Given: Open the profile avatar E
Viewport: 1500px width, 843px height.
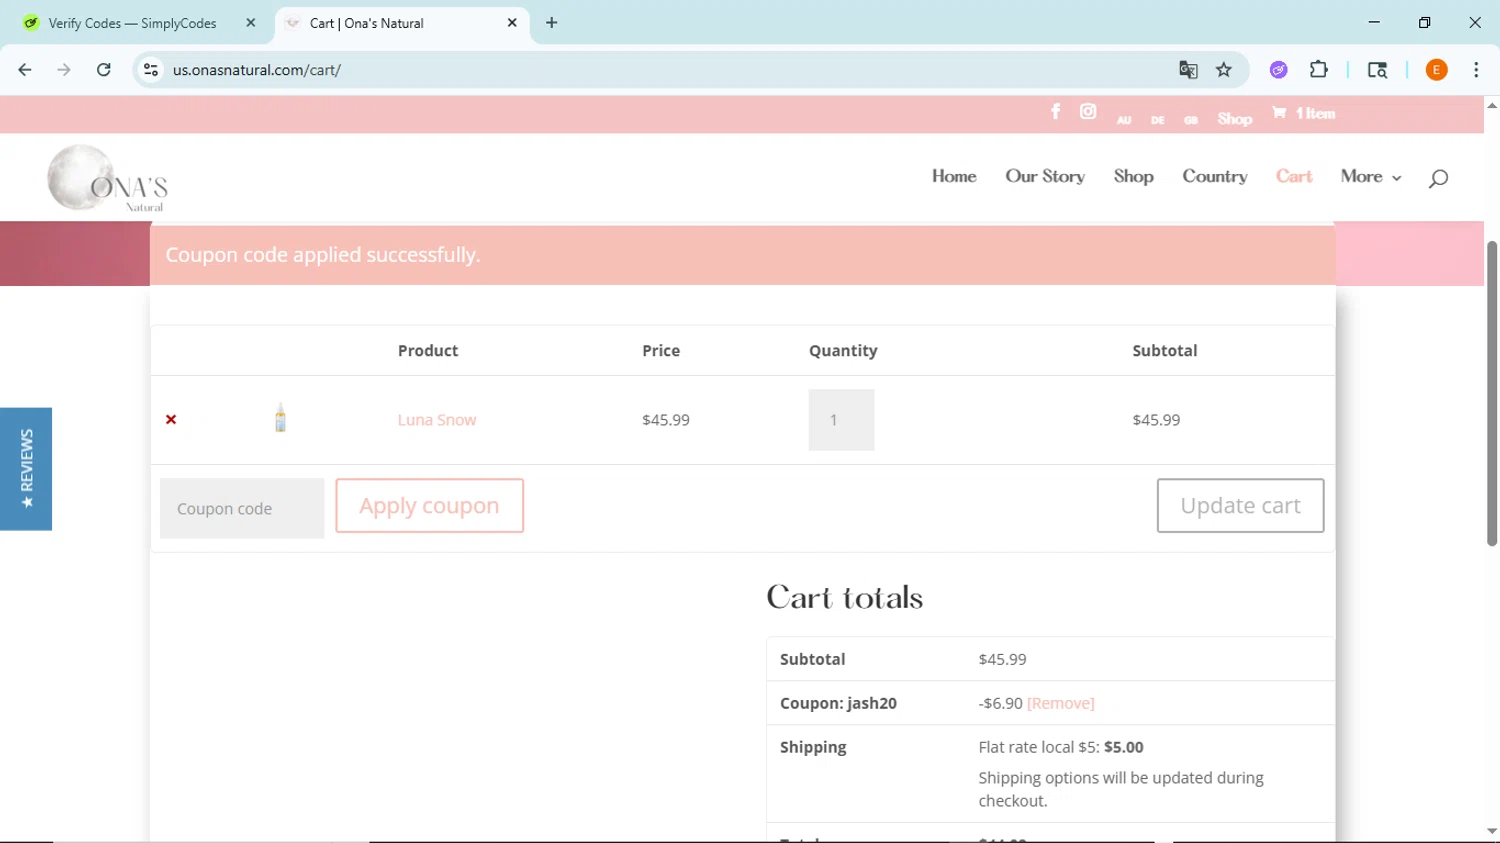Looking at the screenshot, I should pyautogui.click(x=1437, y=70).
